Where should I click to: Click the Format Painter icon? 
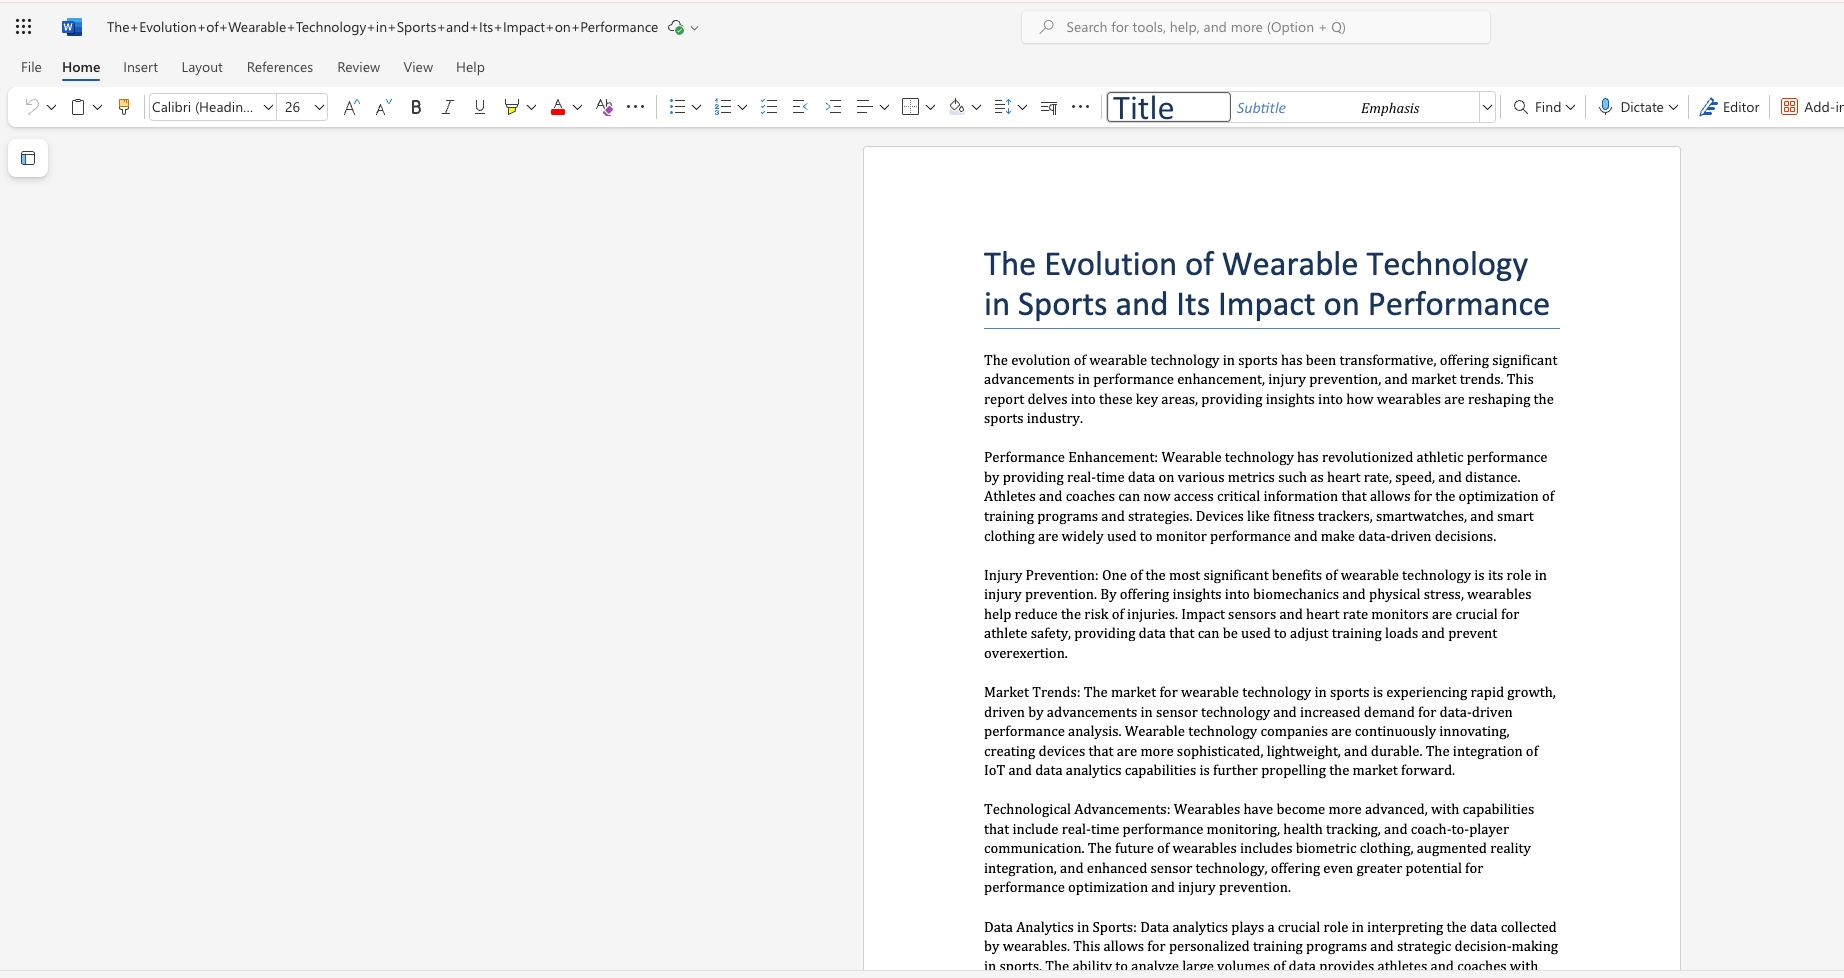click(124, 107)
